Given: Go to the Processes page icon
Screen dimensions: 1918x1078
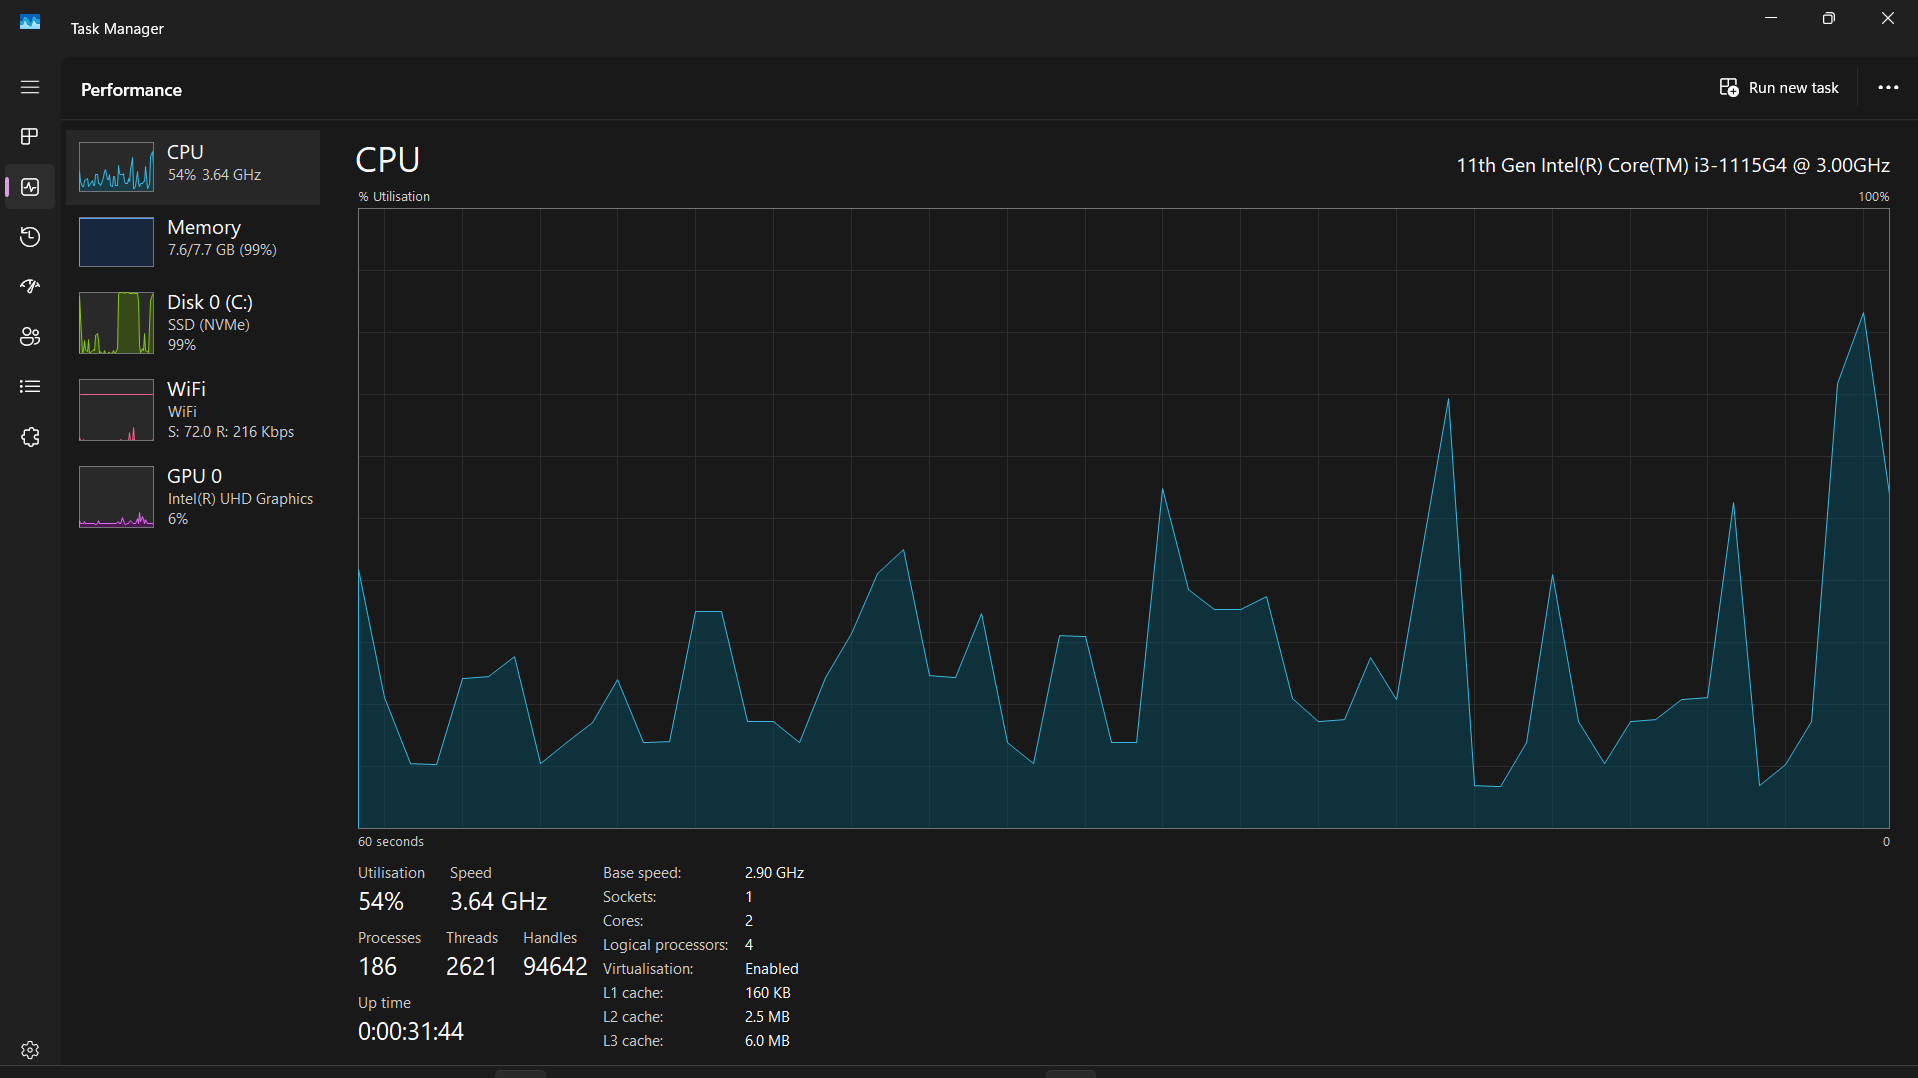Looking at the screenshot, I should coord(30,136).
